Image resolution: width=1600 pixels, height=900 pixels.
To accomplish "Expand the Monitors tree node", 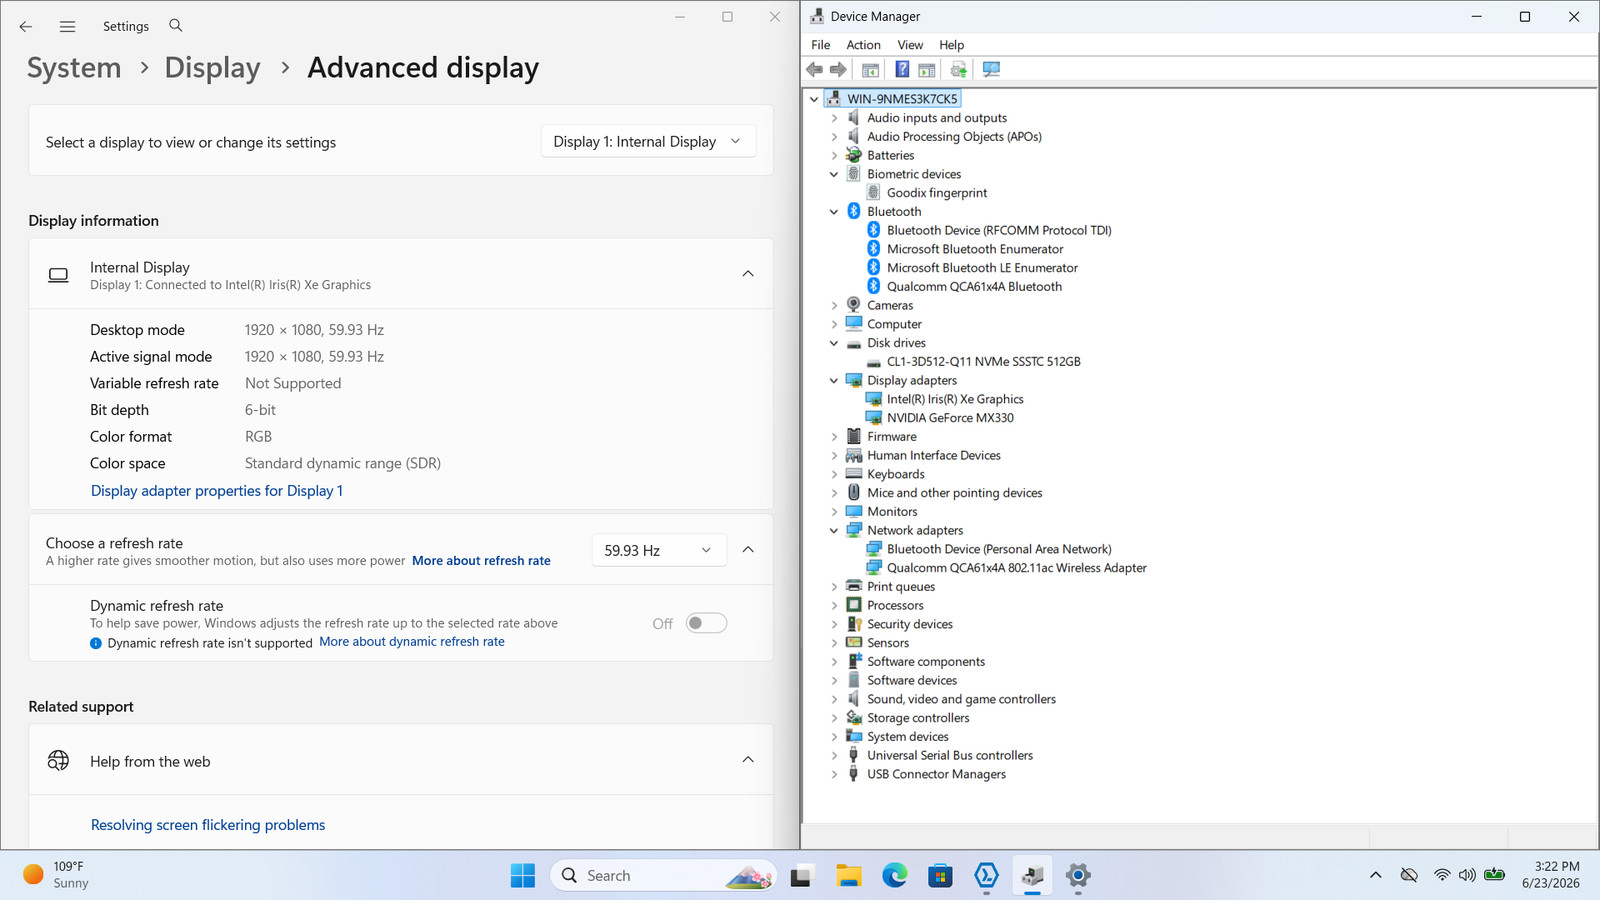I will click(x=834, y=512).
